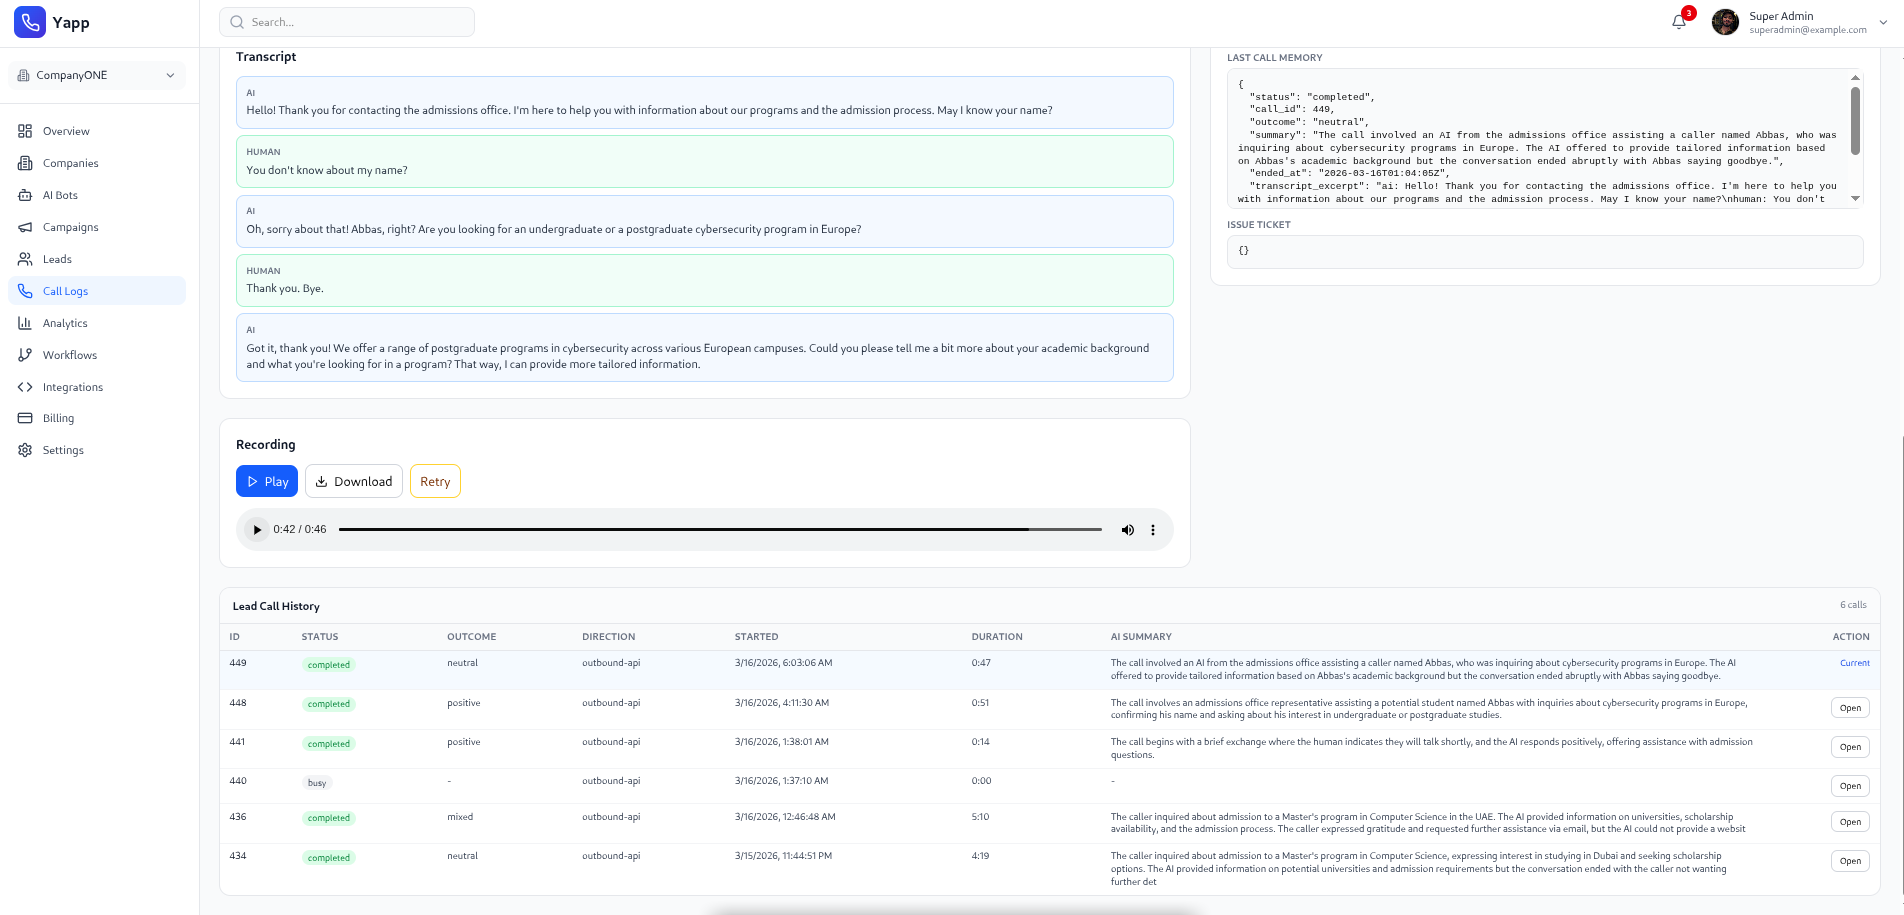Click the OUTCOME column header
Viewport: 1904px width, 915px height.
471,637
